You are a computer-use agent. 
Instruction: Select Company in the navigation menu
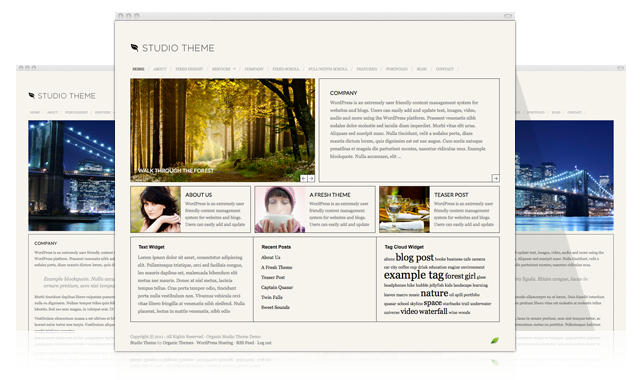click(254, 69)
